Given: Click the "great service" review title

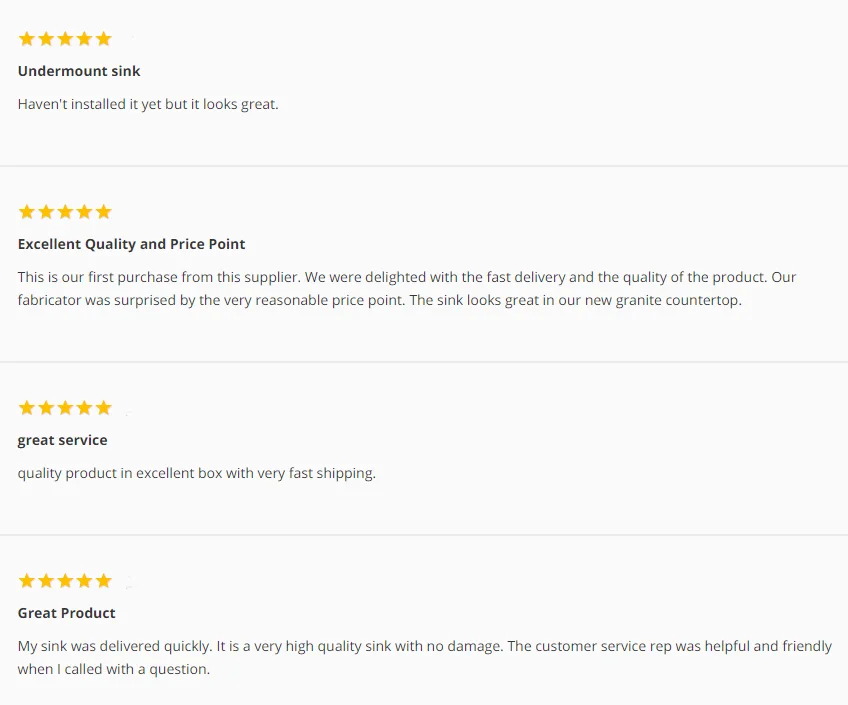Looking at the screenshot, I should (x=62, y=440).
